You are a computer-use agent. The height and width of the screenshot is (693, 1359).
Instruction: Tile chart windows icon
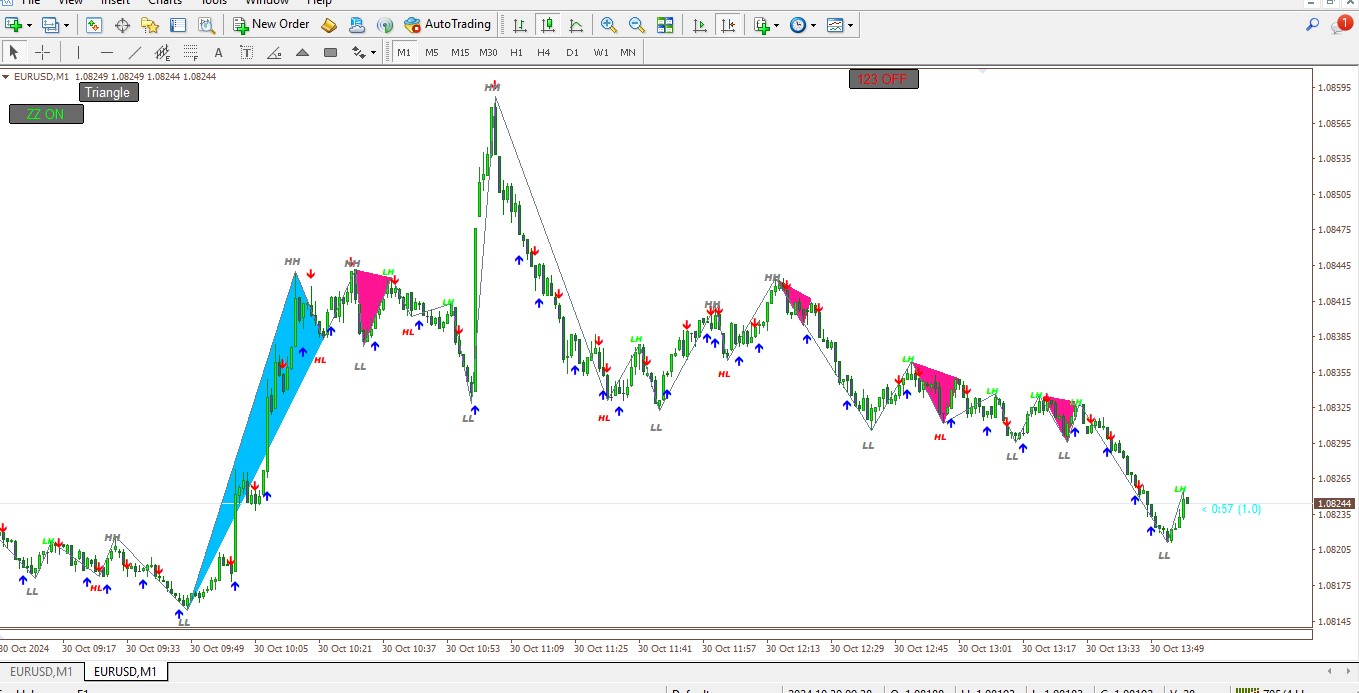pyautogui.click(x=665, y=25)
